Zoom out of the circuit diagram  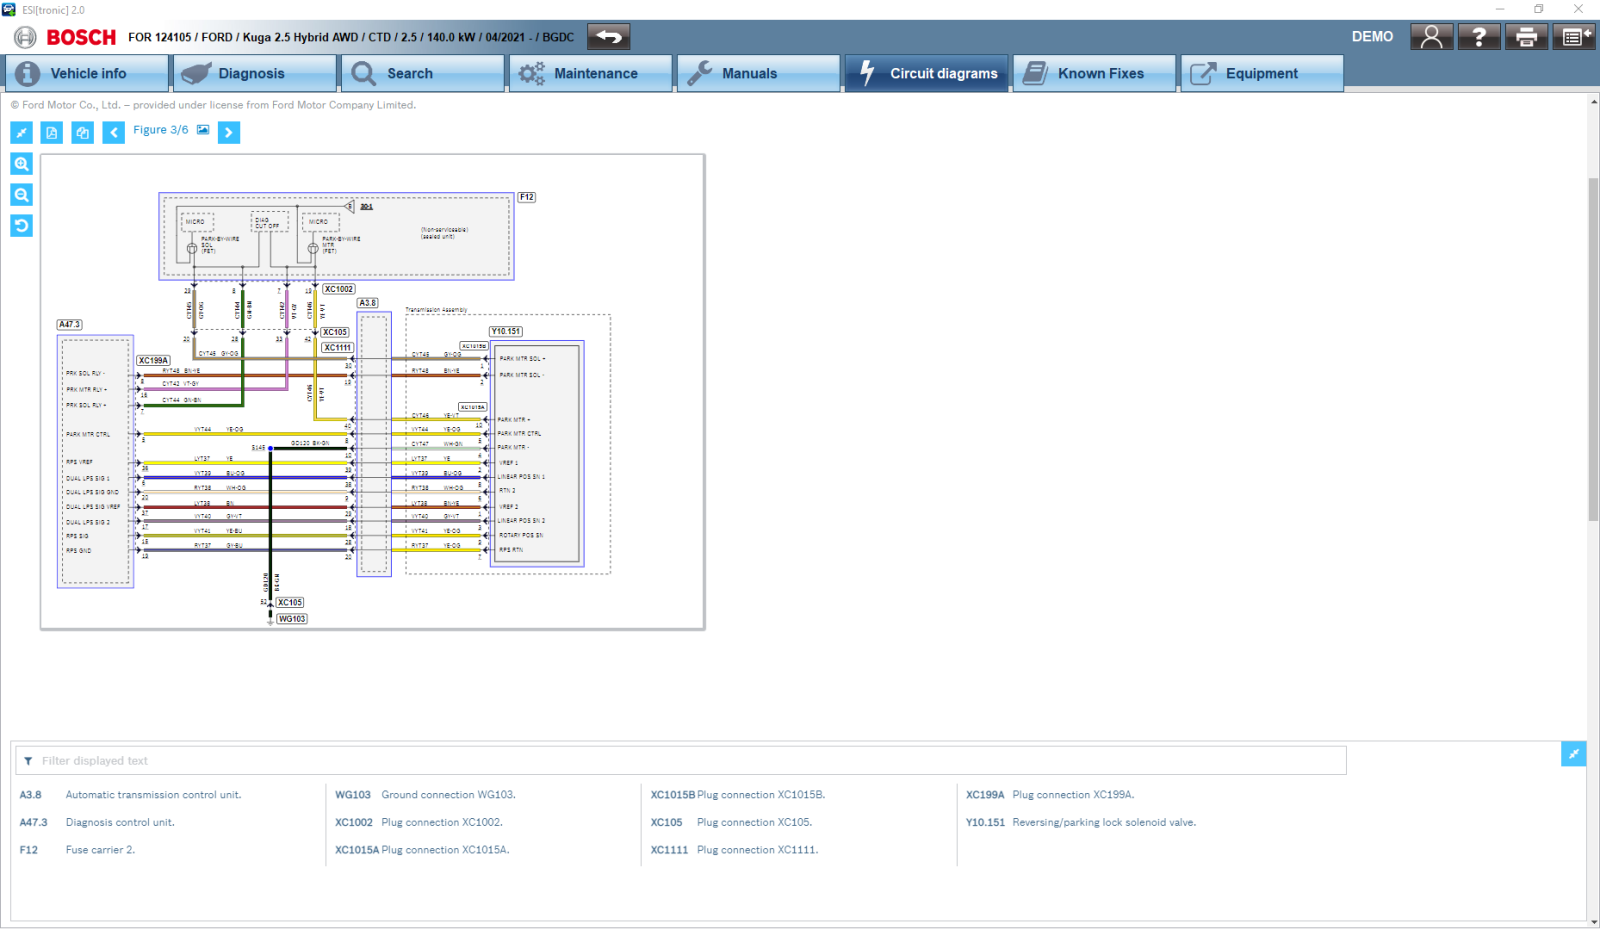(x=21, y=195)
